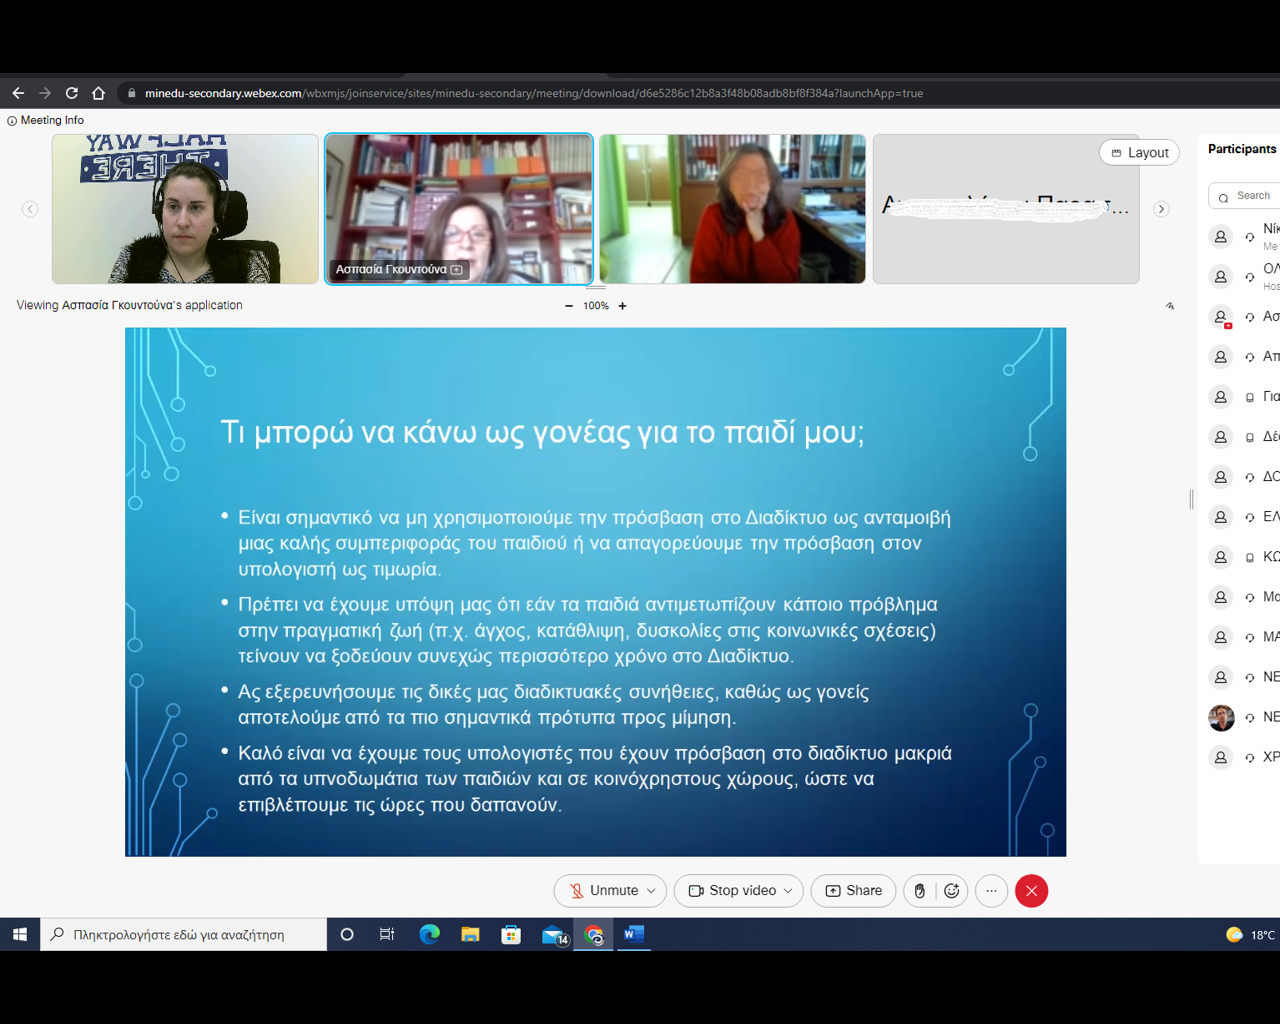
Task: Go to the browser home page
Action: (x=98, y=93)
